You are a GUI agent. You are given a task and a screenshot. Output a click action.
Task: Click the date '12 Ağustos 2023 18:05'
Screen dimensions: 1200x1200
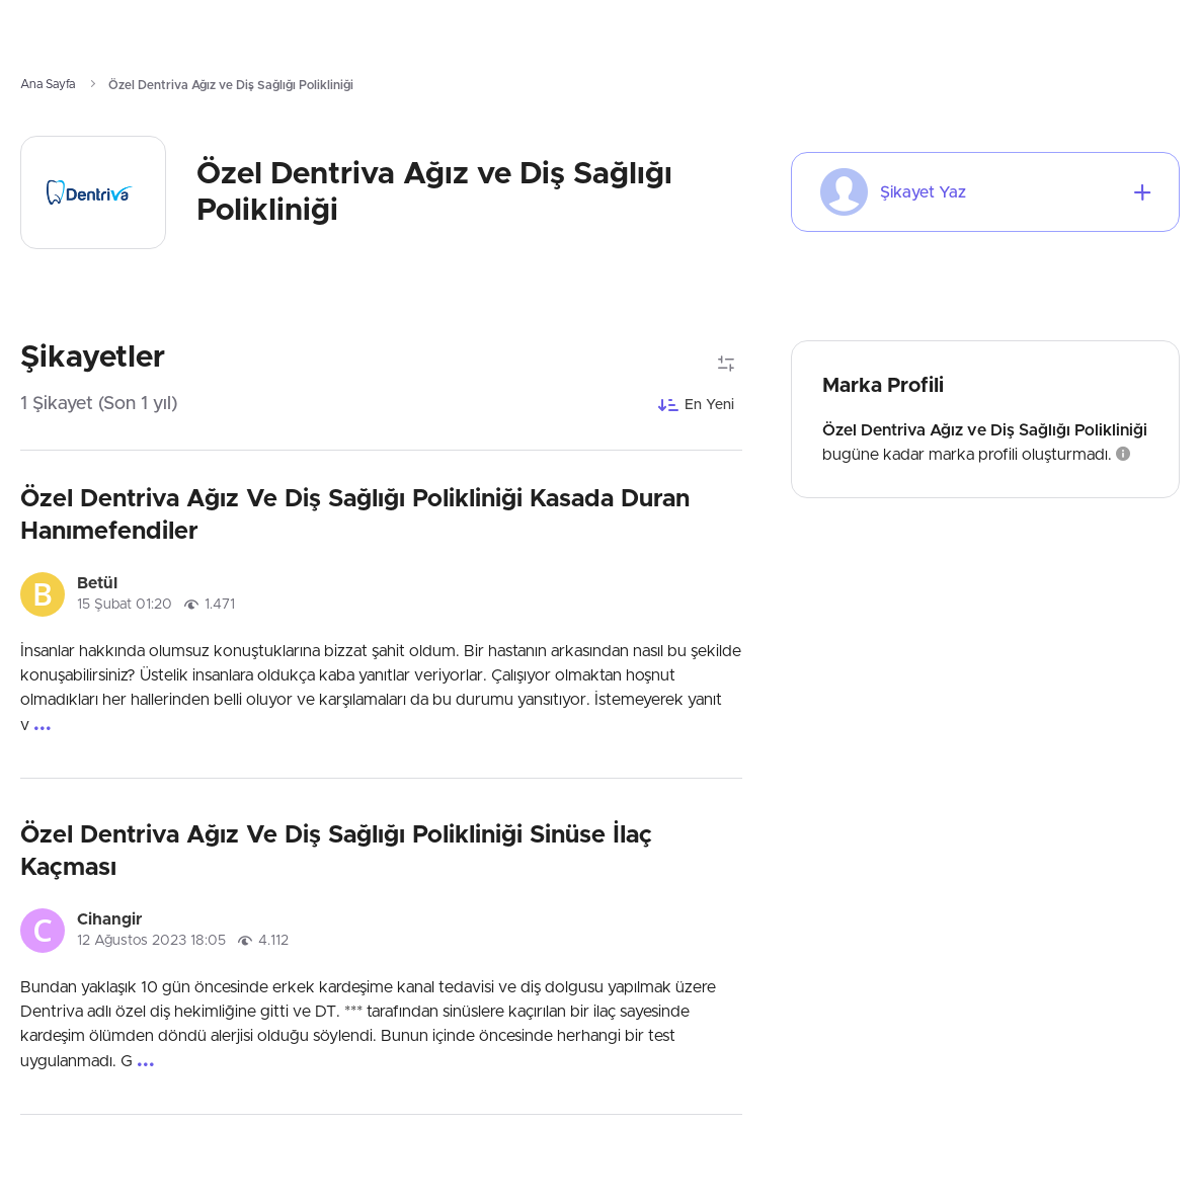tap(151, 941)
